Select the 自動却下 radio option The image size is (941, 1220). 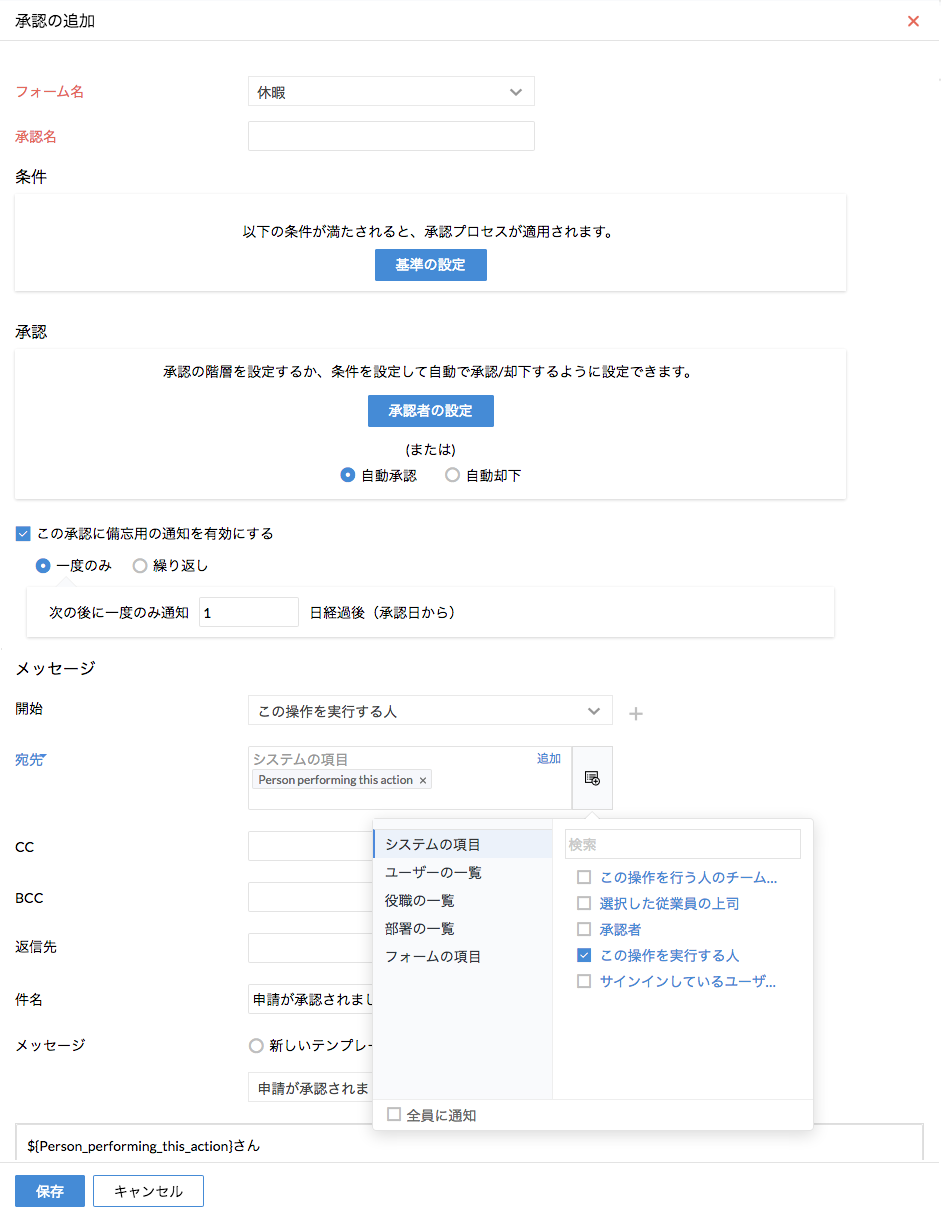point(452,476)
